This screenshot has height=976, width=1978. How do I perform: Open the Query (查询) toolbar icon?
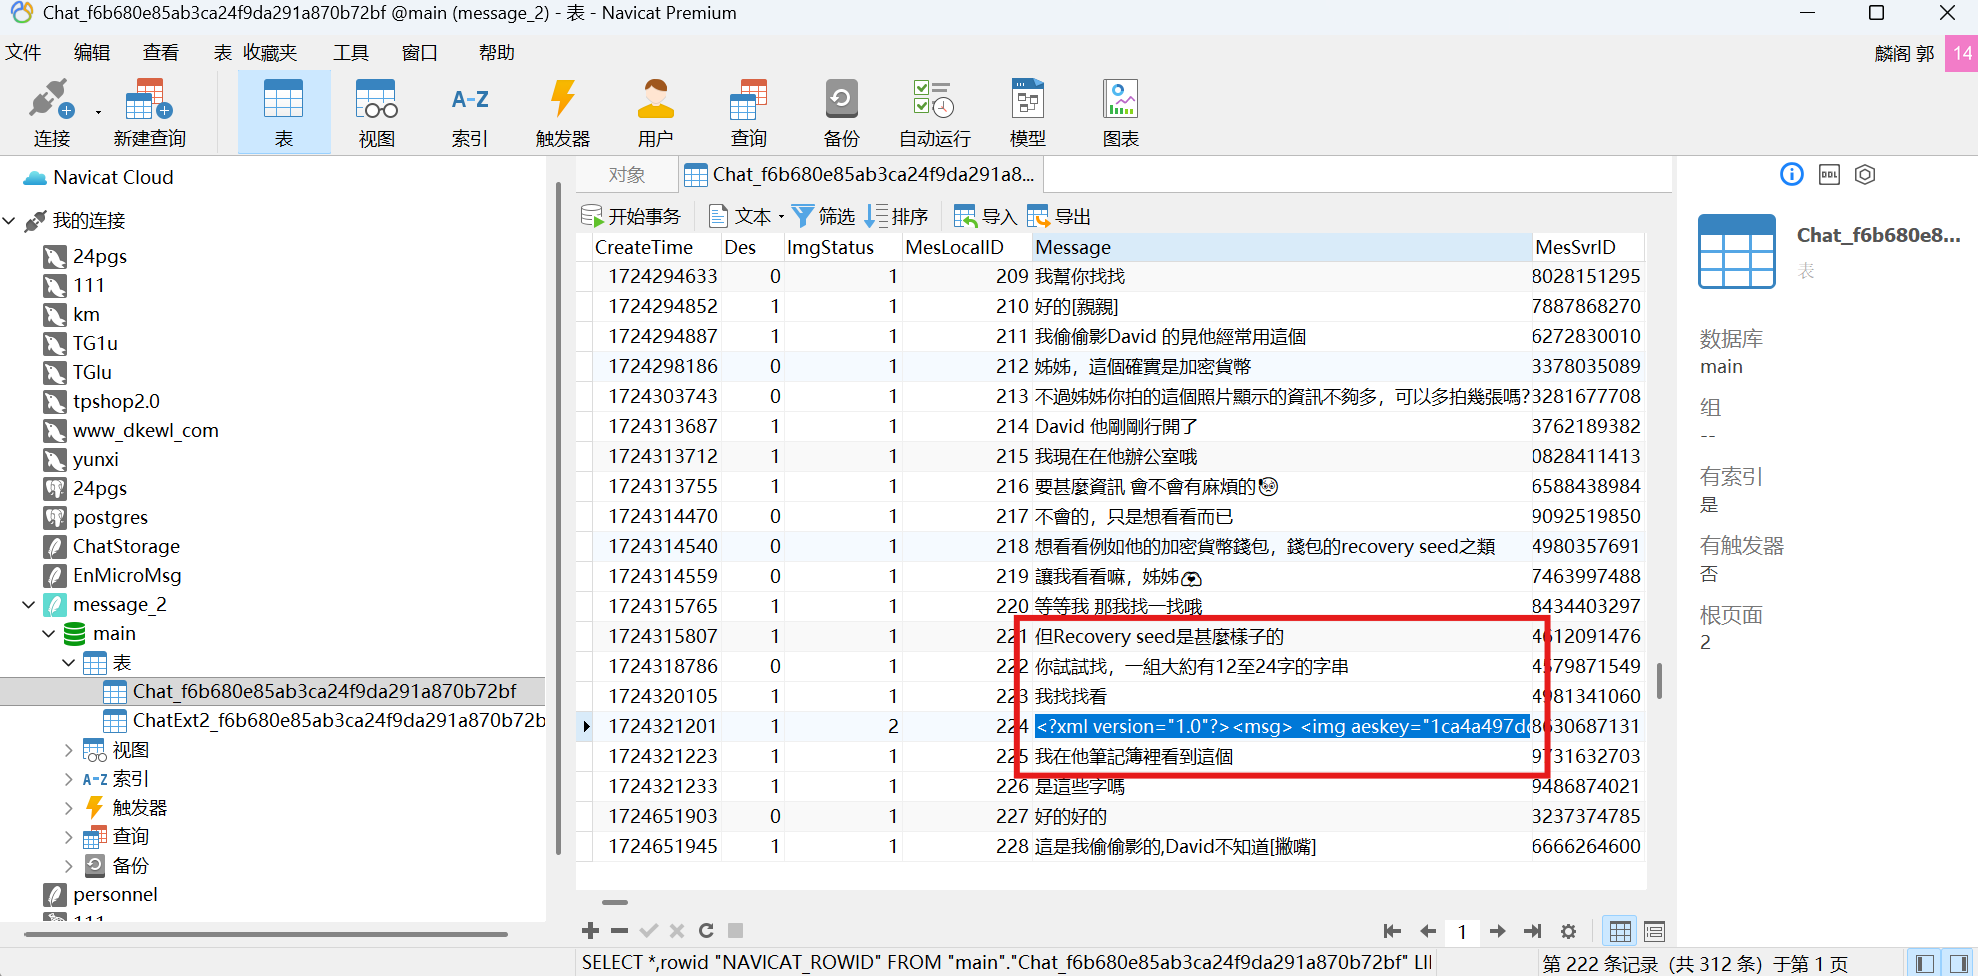click(x=749, y=113)
